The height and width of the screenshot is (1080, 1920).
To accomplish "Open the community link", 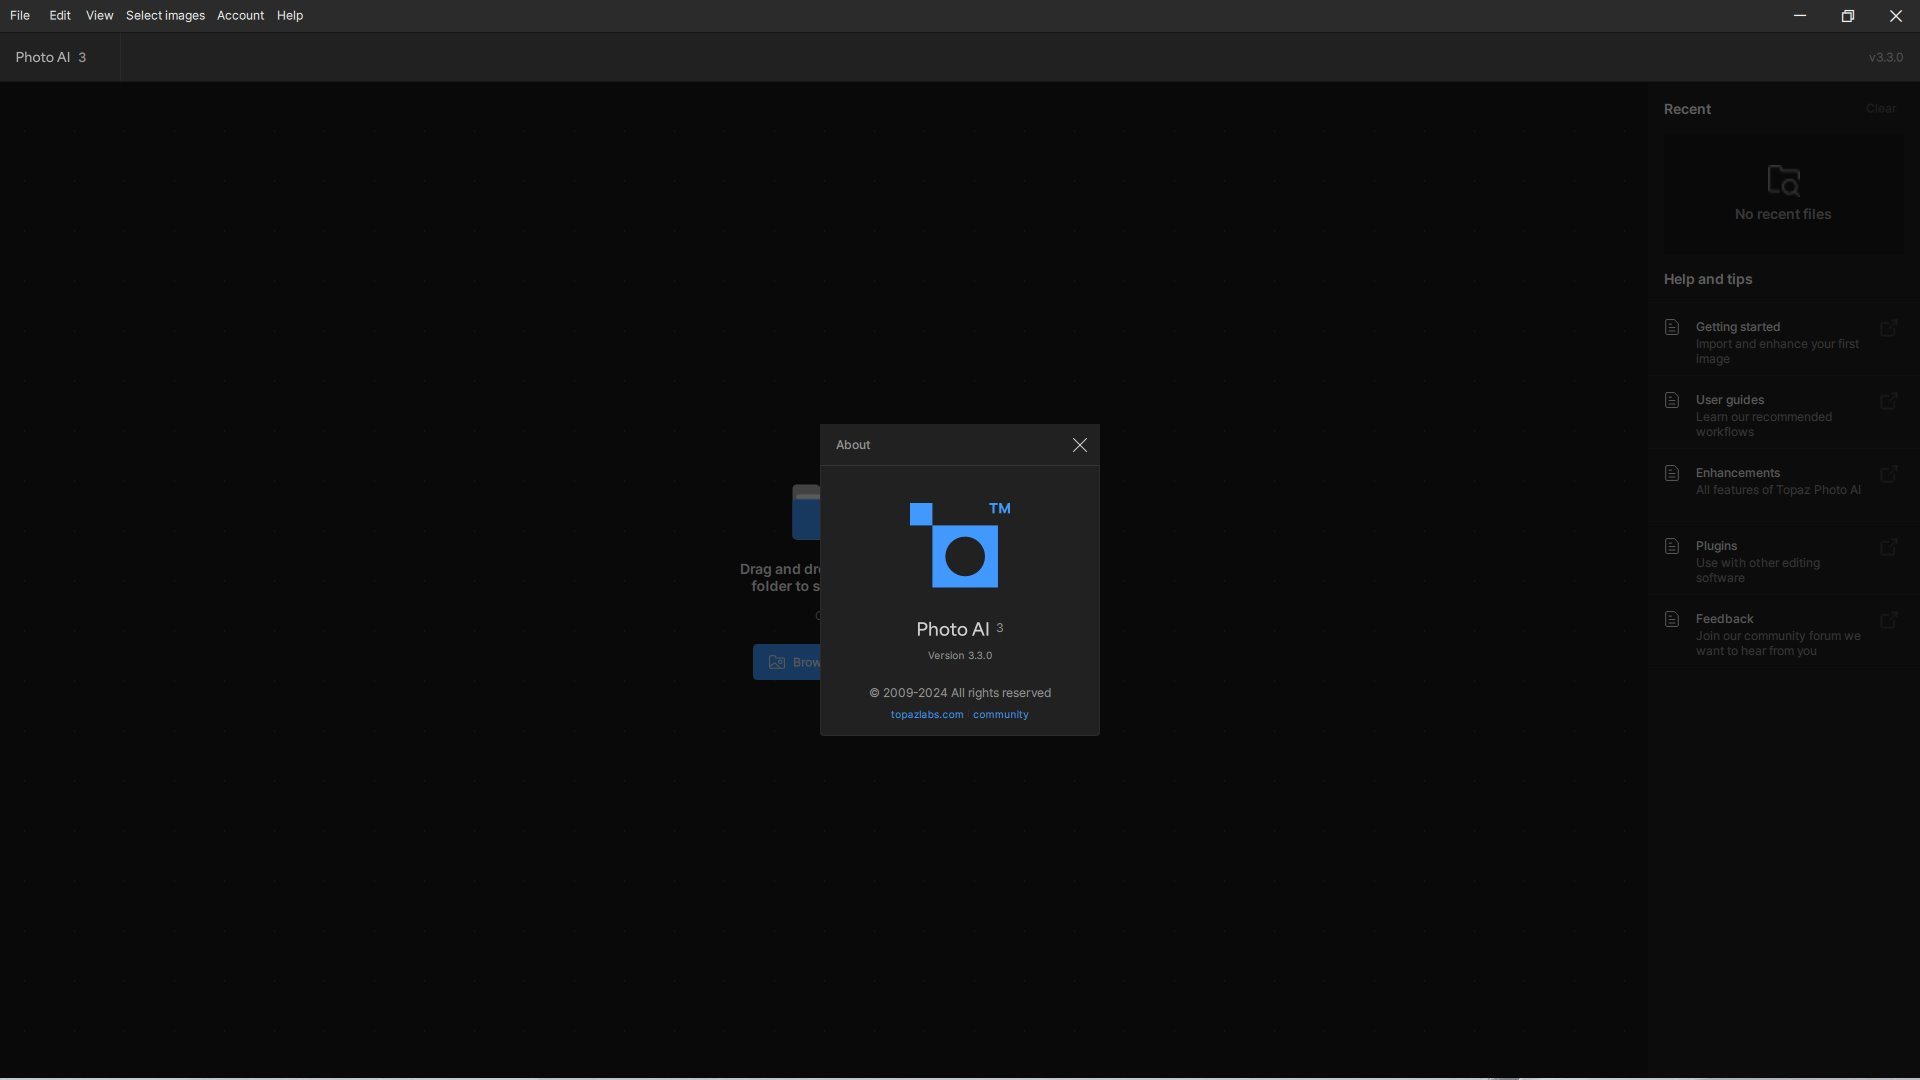I will point(1000,715).
